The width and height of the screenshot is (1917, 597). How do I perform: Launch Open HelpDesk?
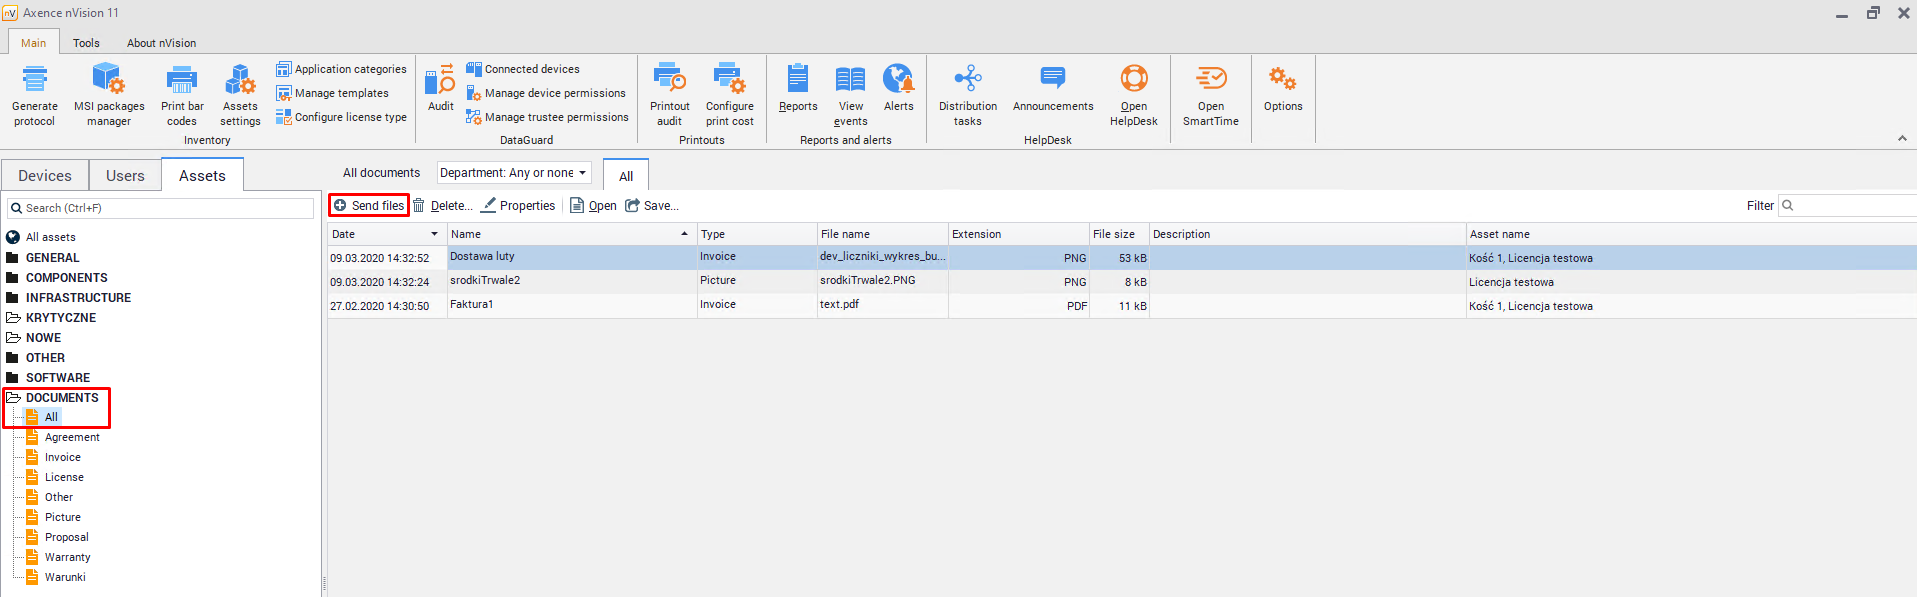[1133, 80]
